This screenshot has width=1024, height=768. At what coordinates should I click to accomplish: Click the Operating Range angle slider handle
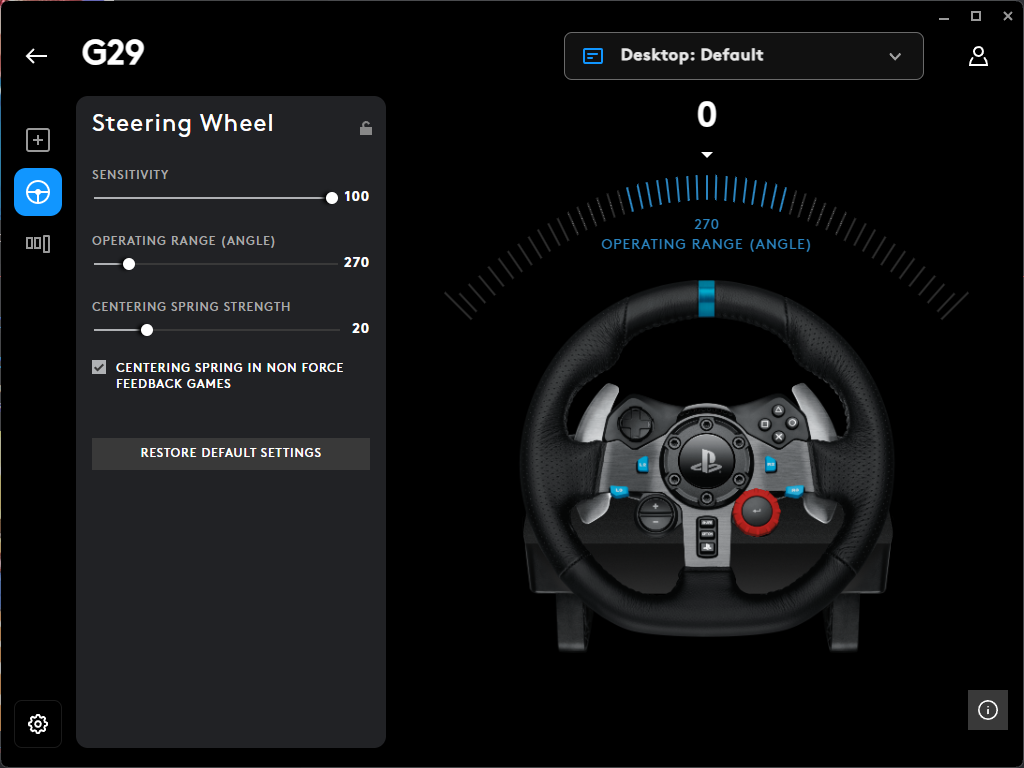(128, 263)
